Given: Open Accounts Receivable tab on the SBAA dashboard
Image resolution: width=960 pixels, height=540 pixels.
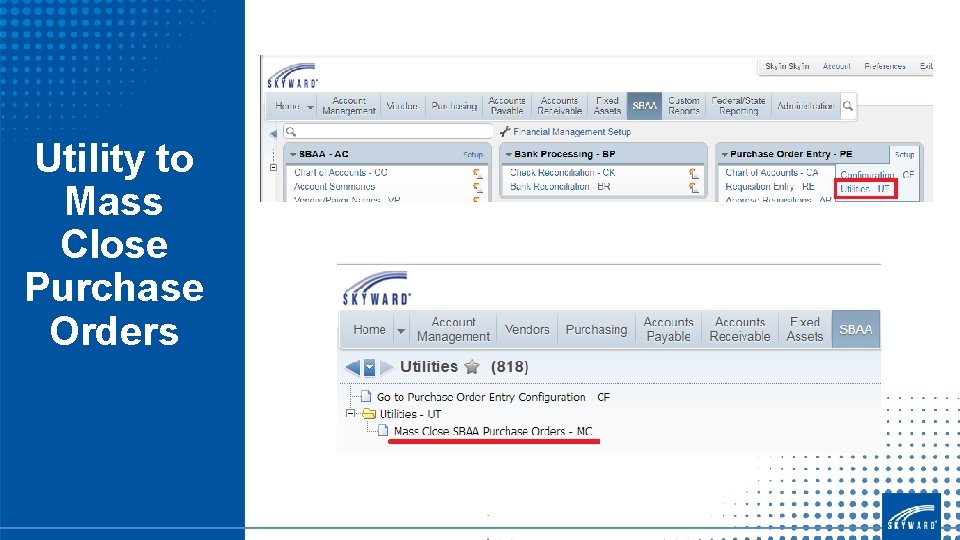Looking at the screenshot, I should pyautogui.click(x=560, y=106).
